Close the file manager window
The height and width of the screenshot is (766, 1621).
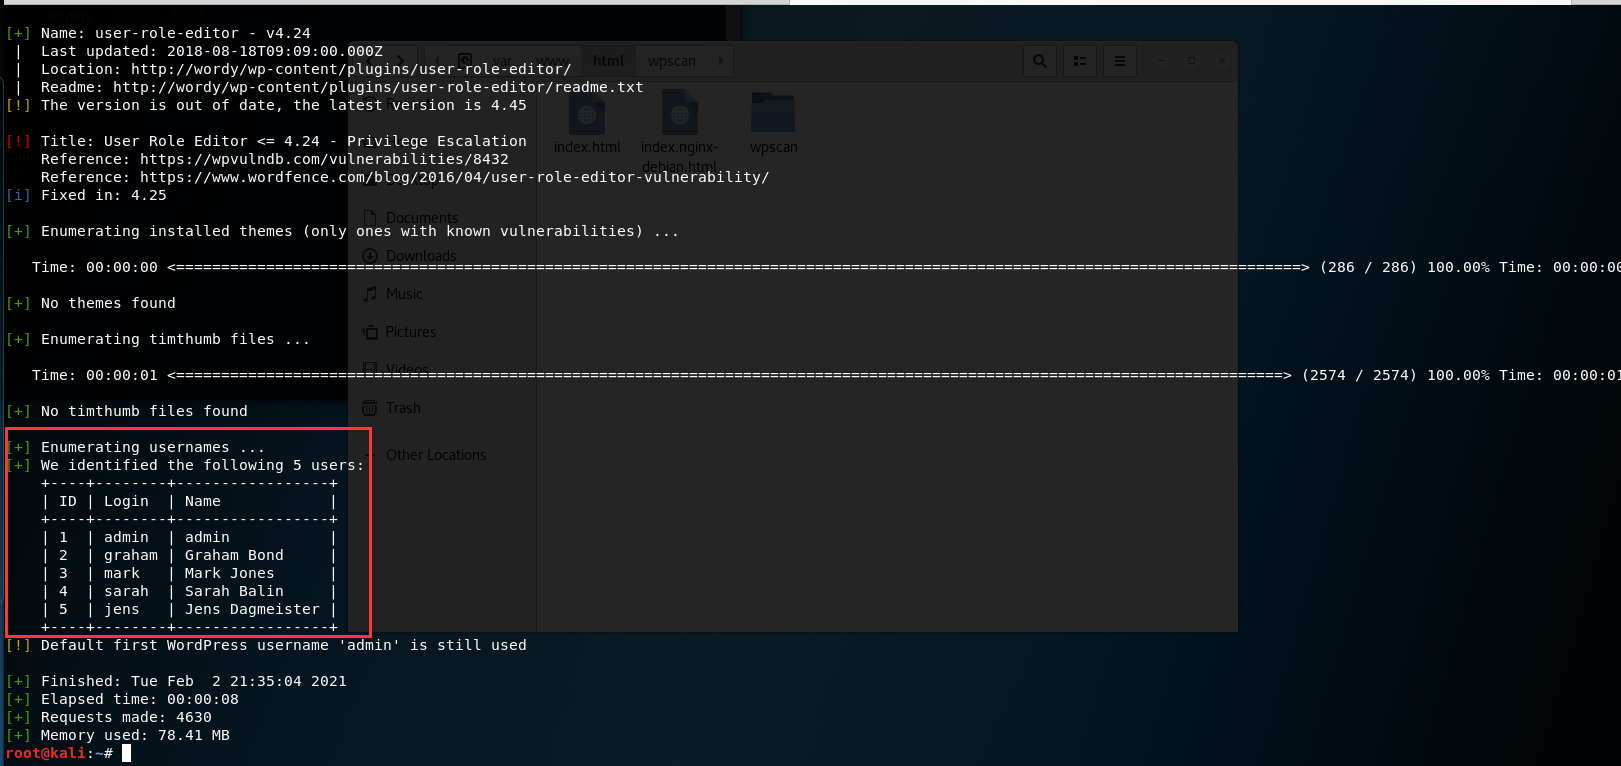(x=1221, y=61)
